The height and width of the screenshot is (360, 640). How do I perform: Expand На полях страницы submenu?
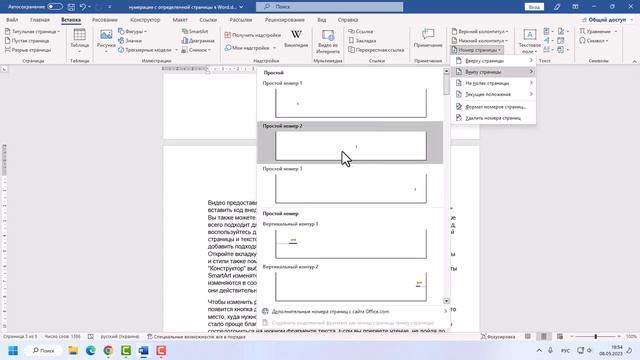[494, 83]
